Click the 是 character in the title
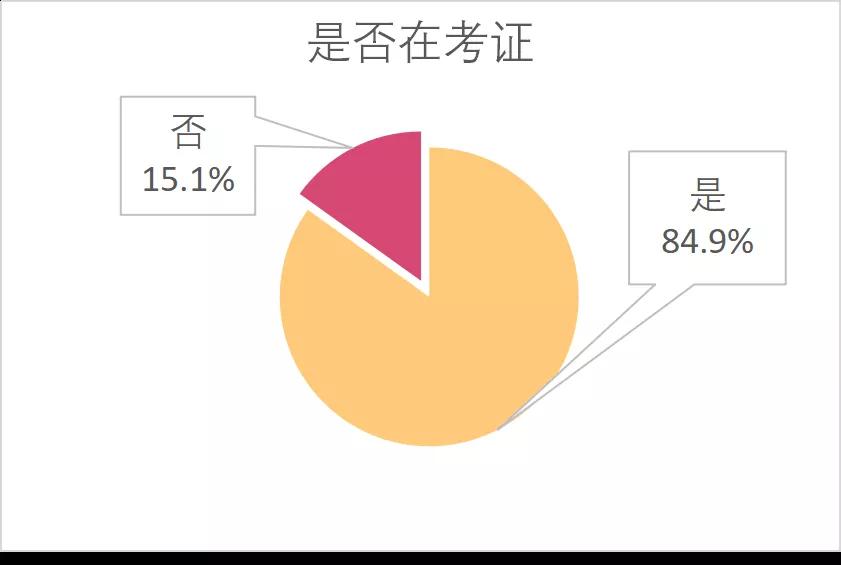The image size is (841, 565). point(330,43)
